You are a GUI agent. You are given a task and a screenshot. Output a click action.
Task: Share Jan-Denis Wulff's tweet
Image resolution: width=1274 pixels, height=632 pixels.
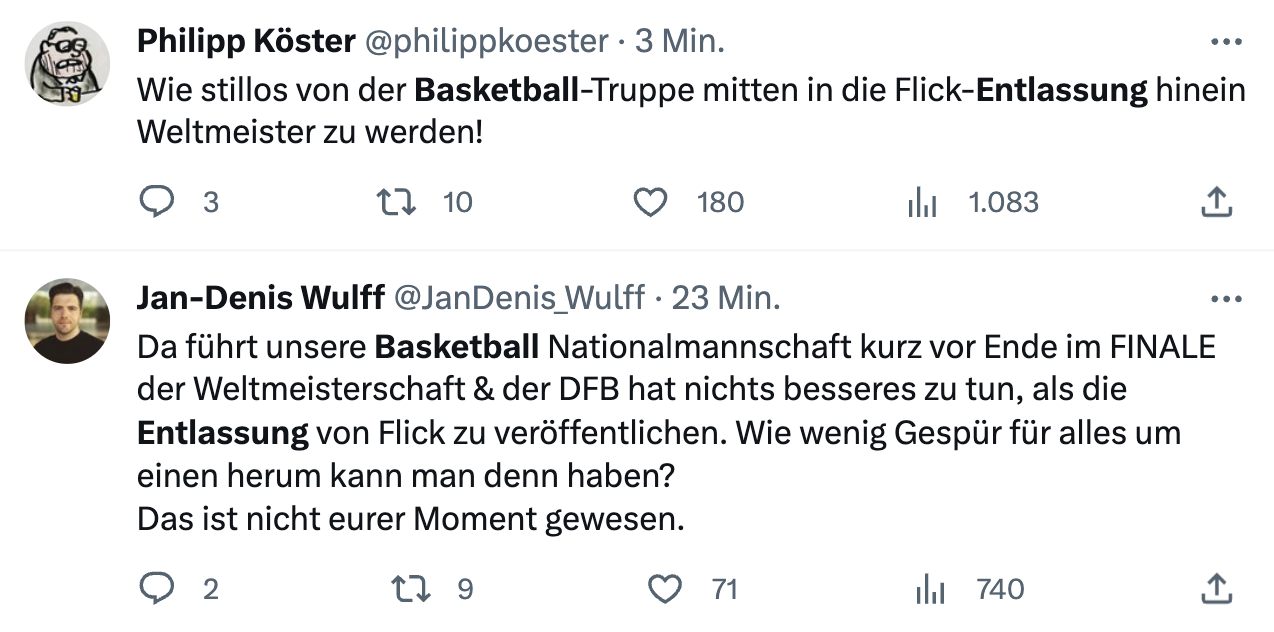tap(1215, 589)
